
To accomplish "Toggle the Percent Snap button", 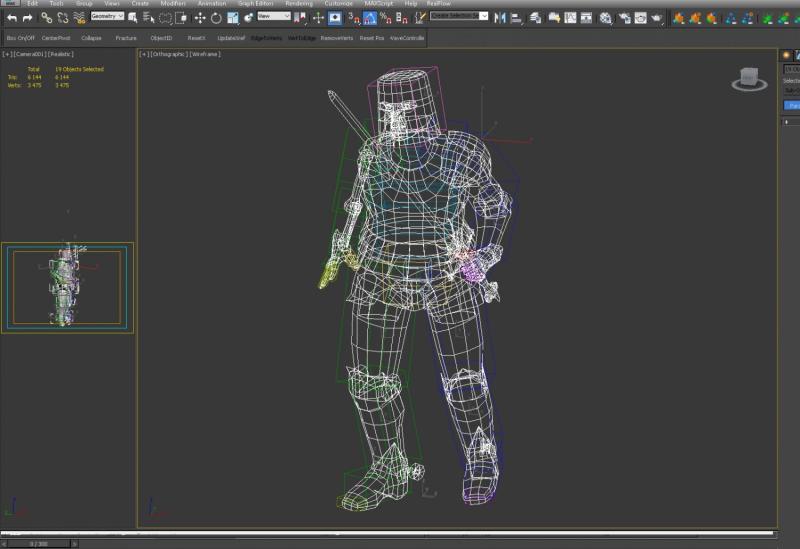I will point(386,18).
